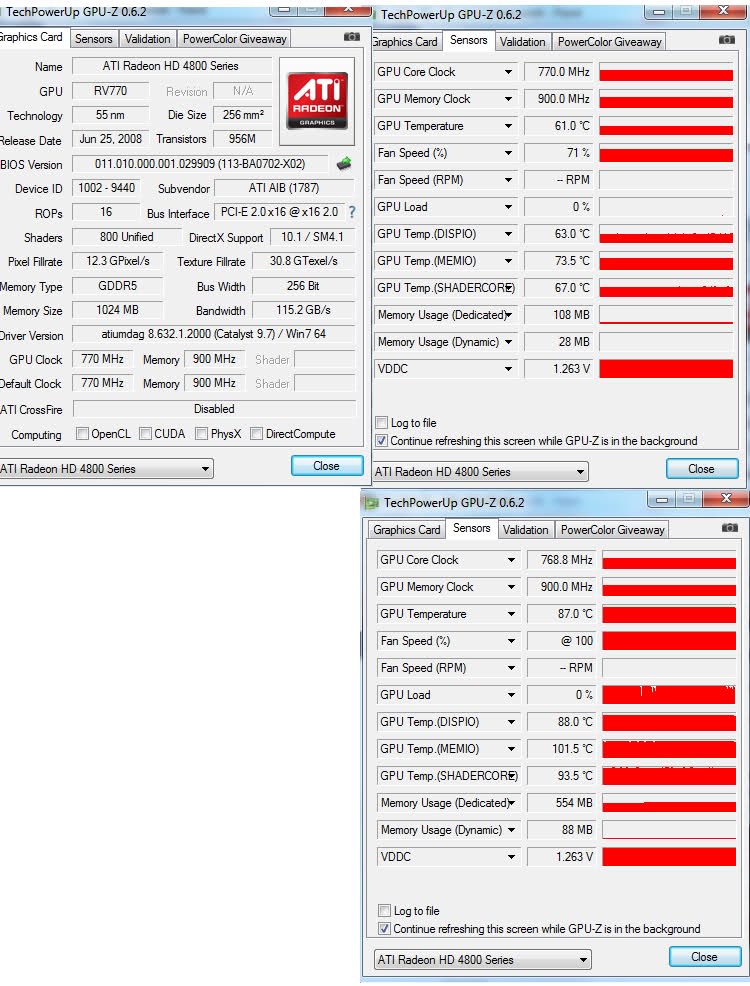
Task: Open PowerColor Giveaway tab in bottom window
Action: click(x=612, y=530)
